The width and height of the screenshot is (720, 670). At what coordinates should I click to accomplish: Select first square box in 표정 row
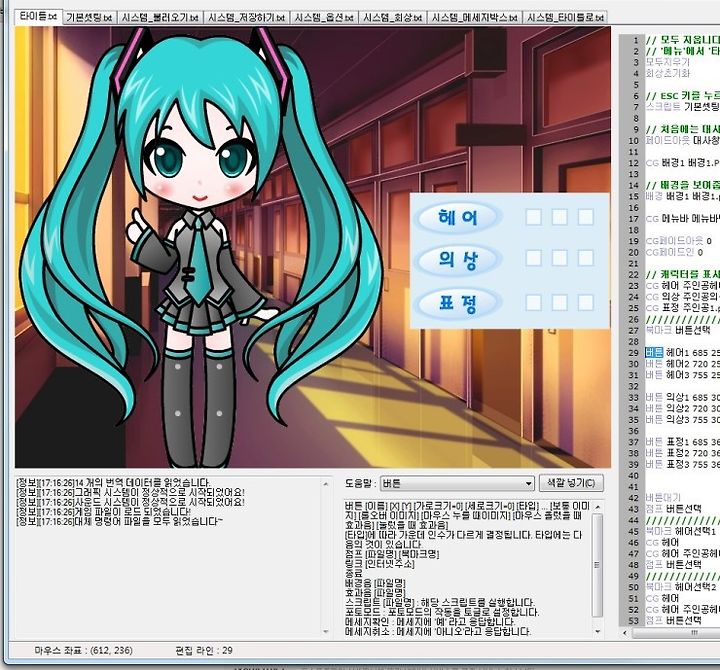pos(533,303)
